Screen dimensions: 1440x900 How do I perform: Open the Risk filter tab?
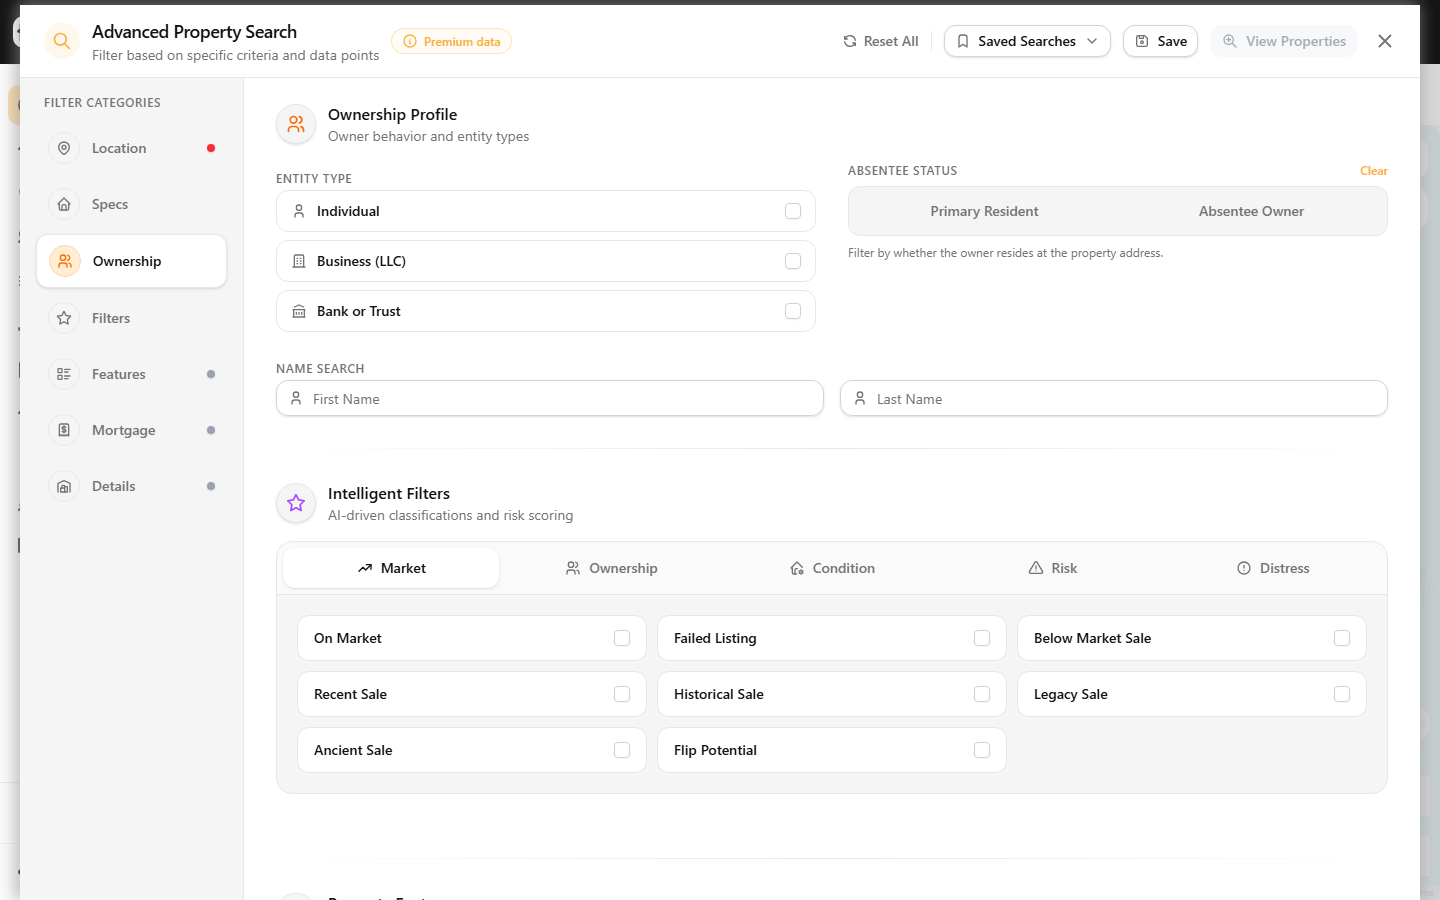click(x=1052, y=568)
